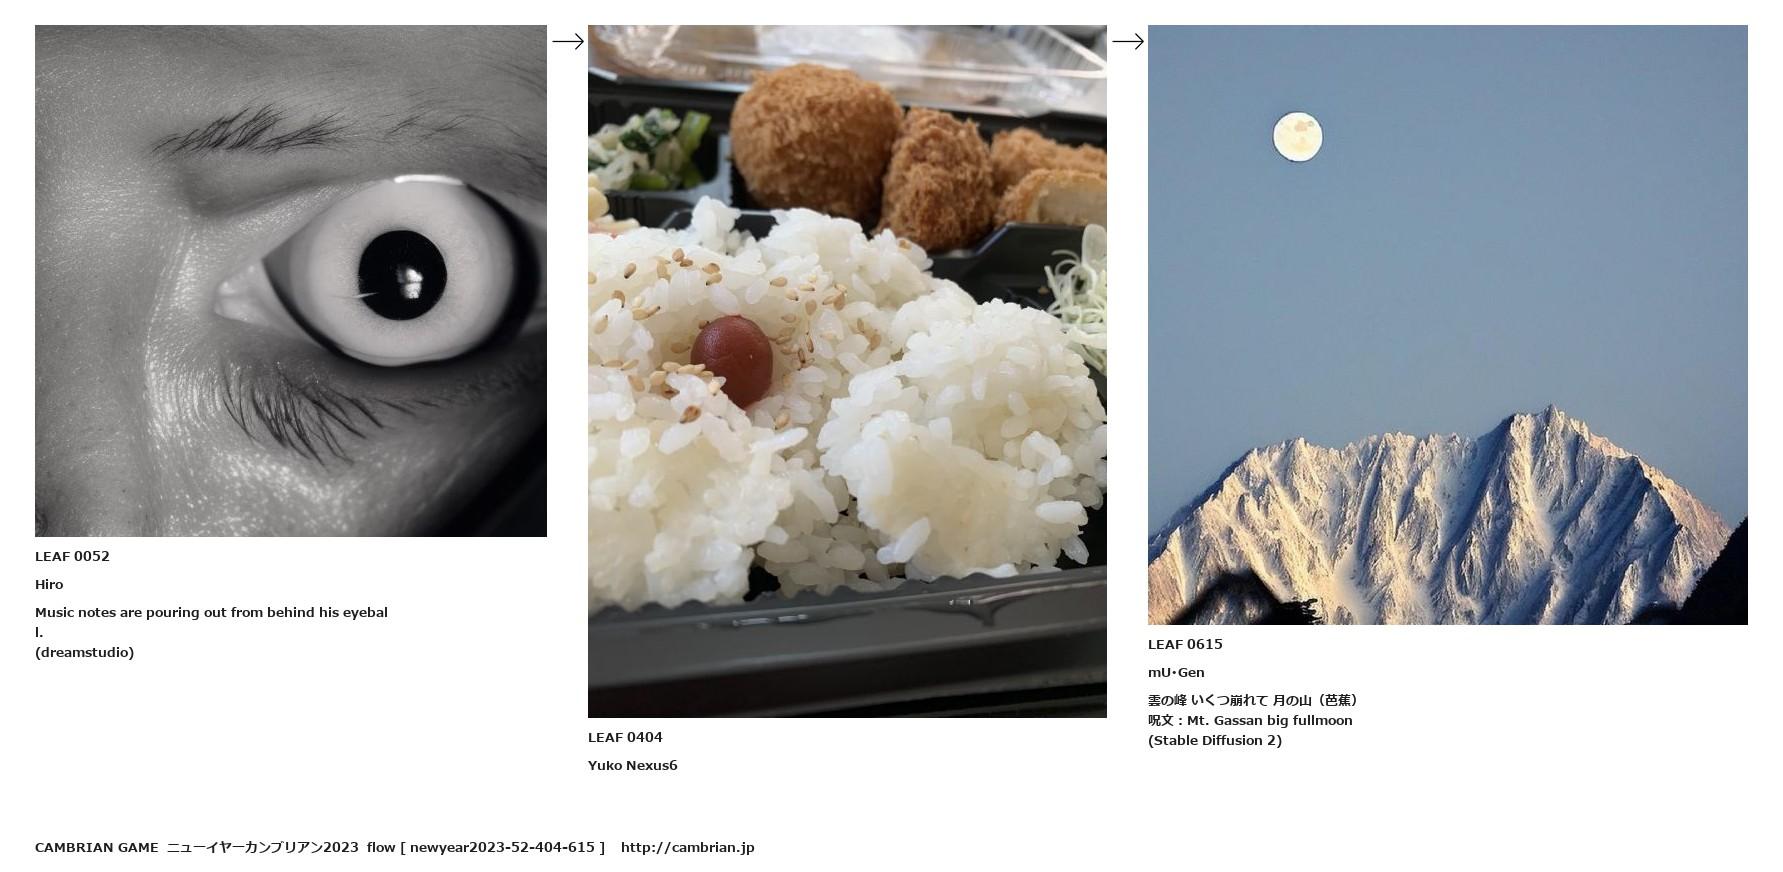Screen dimensions: 1783x872
Task: Click the arrow between rice and mountain images
Action: tap(1128, 41)
